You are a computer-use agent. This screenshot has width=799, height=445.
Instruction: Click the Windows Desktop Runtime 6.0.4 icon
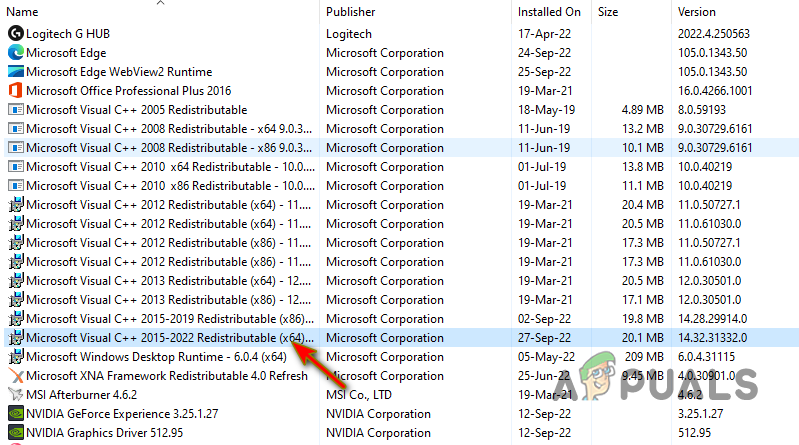coord(16,356)
